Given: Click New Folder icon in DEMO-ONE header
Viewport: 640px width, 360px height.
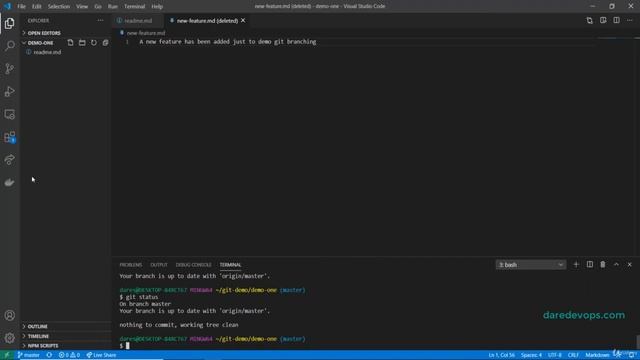Looking at the screenshot, I should (x=82, y=42).
